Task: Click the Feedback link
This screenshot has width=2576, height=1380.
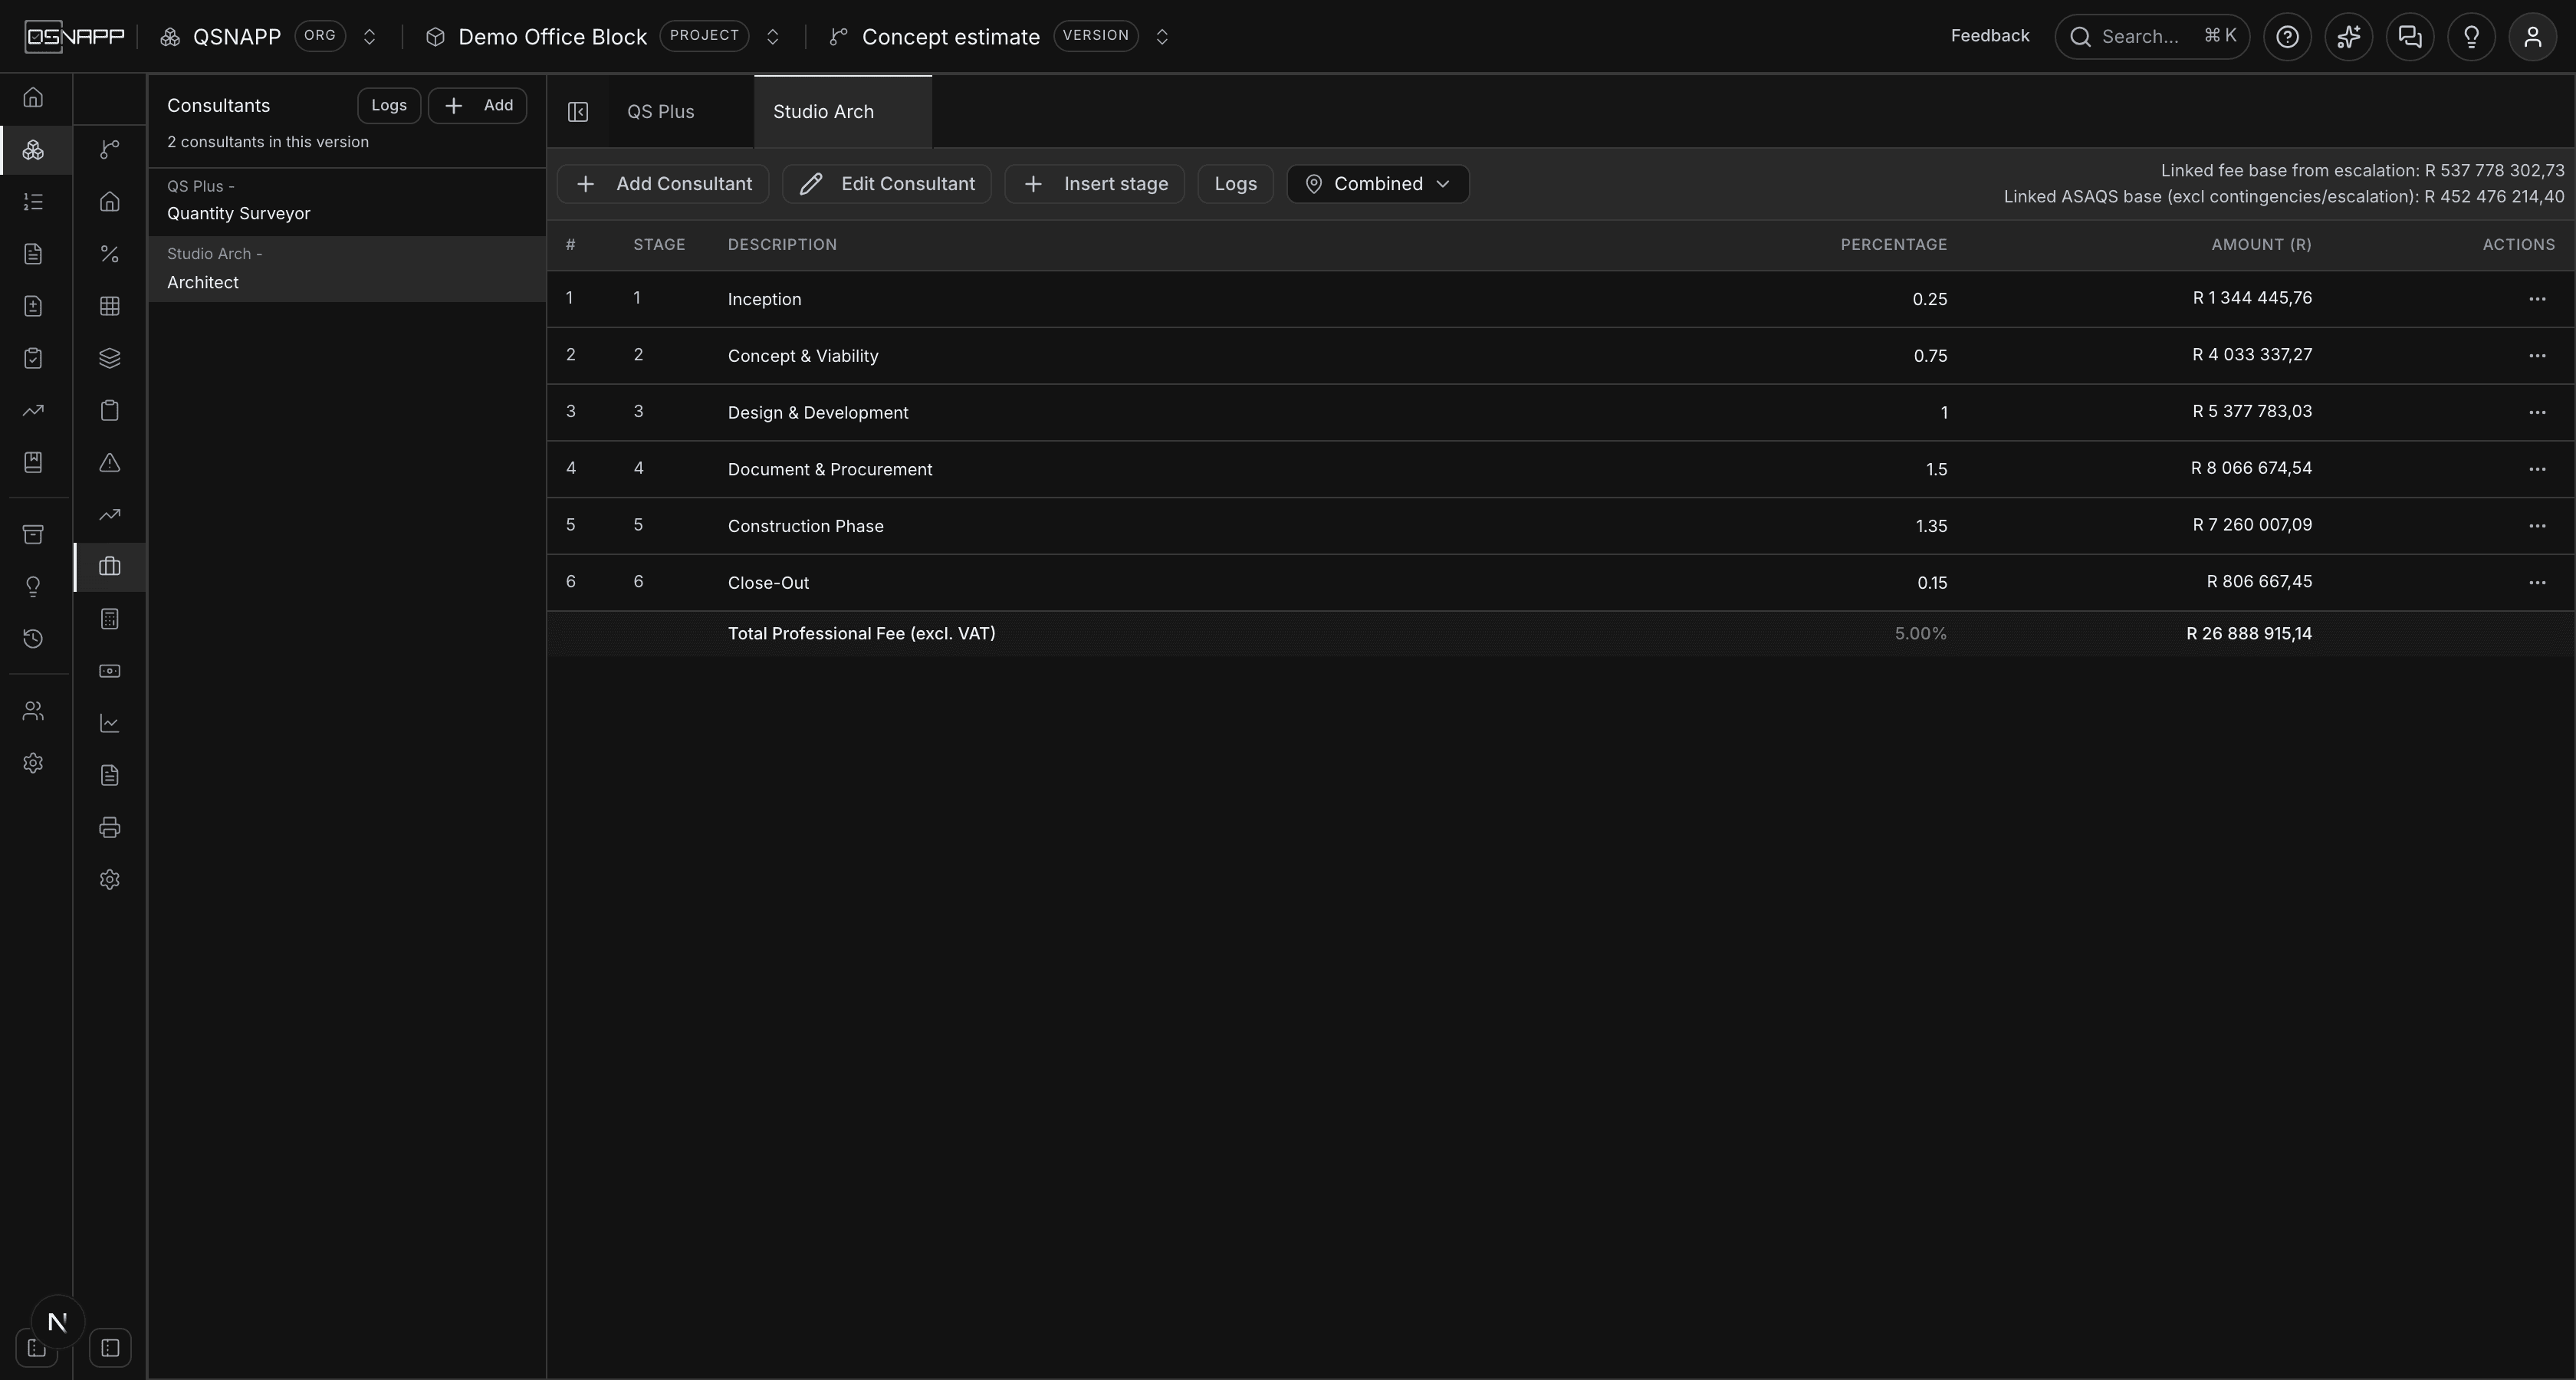Action: (1990, 36)
